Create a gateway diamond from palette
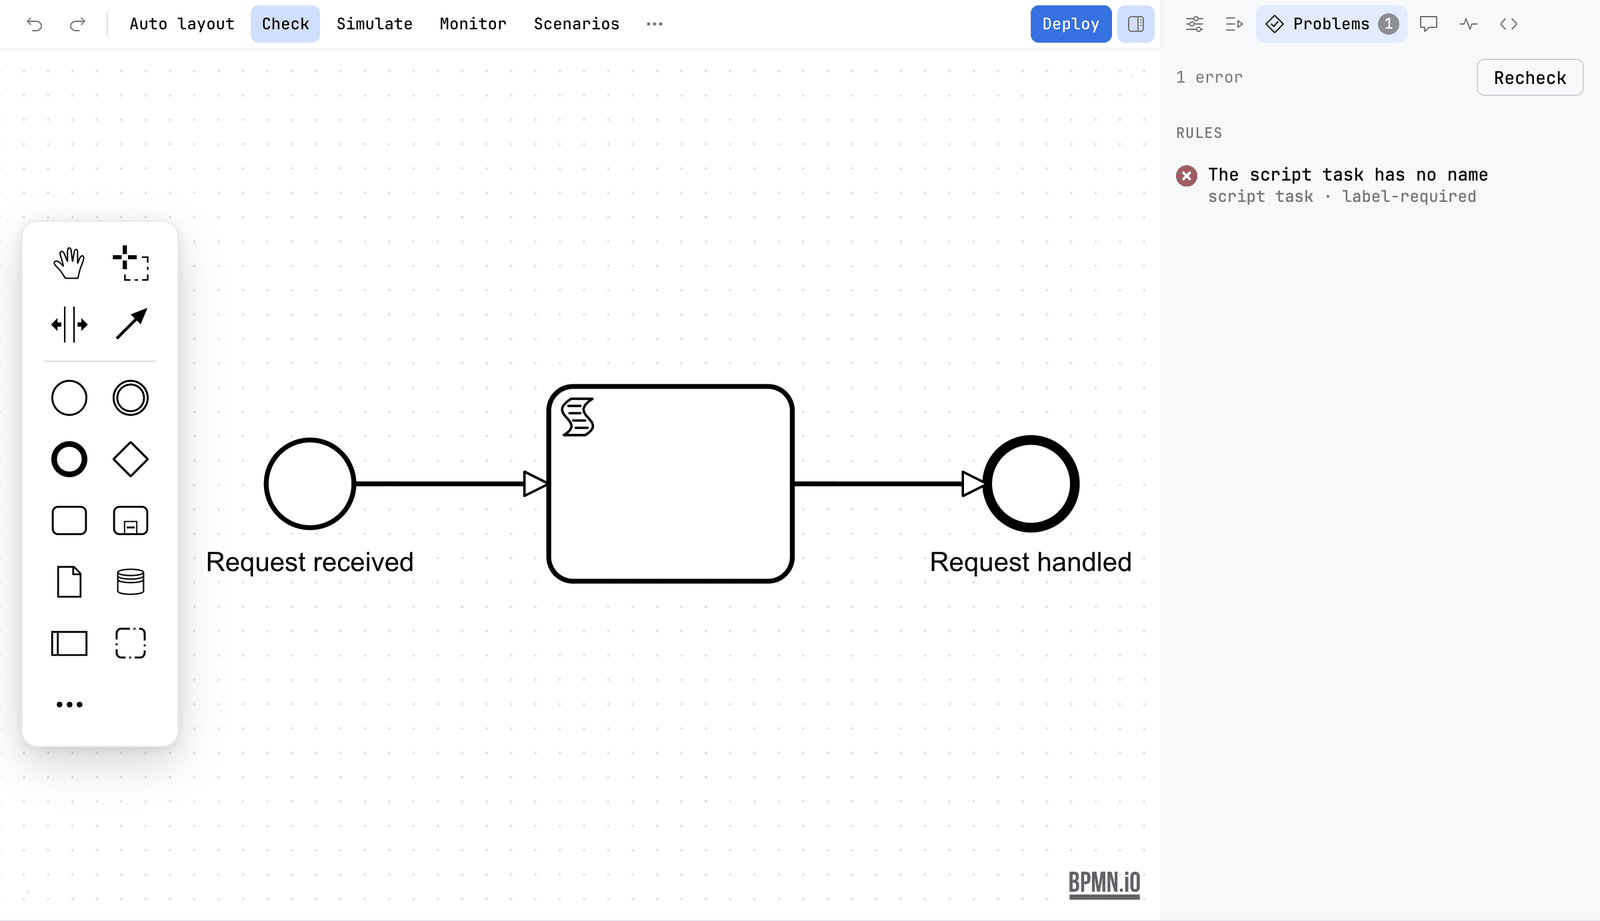The width and height of the screenshot is (1600, 921). 131,460
